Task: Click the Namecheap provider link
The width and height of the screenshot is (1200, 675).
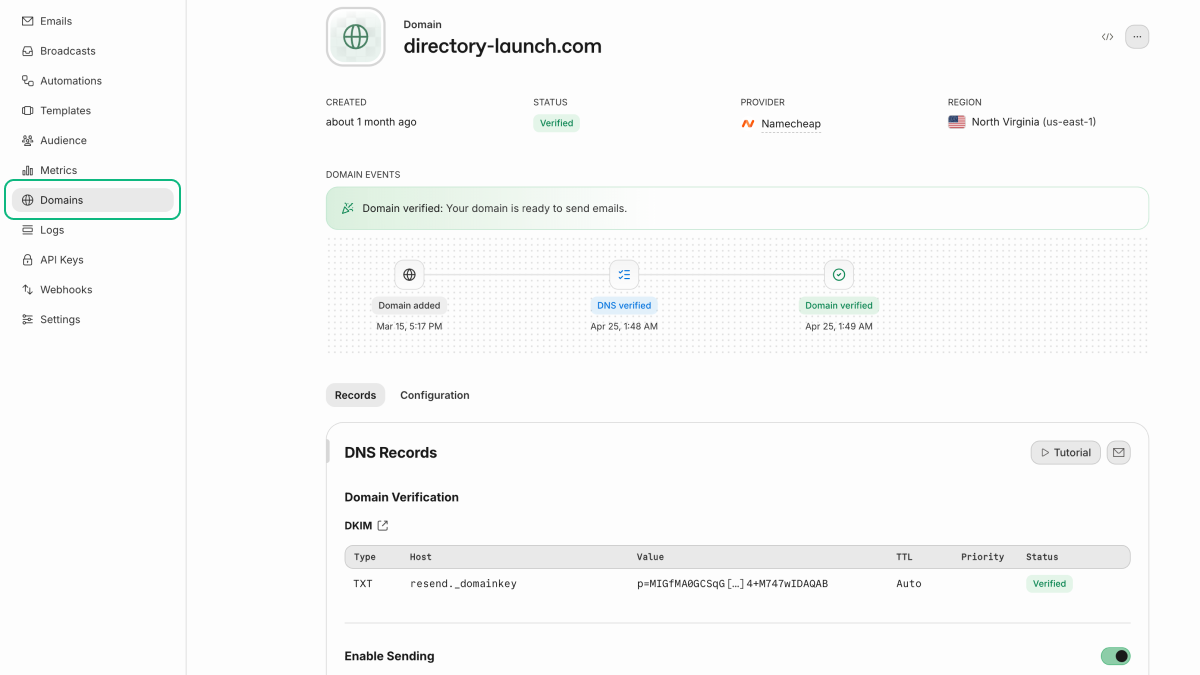Action: tap(790, 124)
